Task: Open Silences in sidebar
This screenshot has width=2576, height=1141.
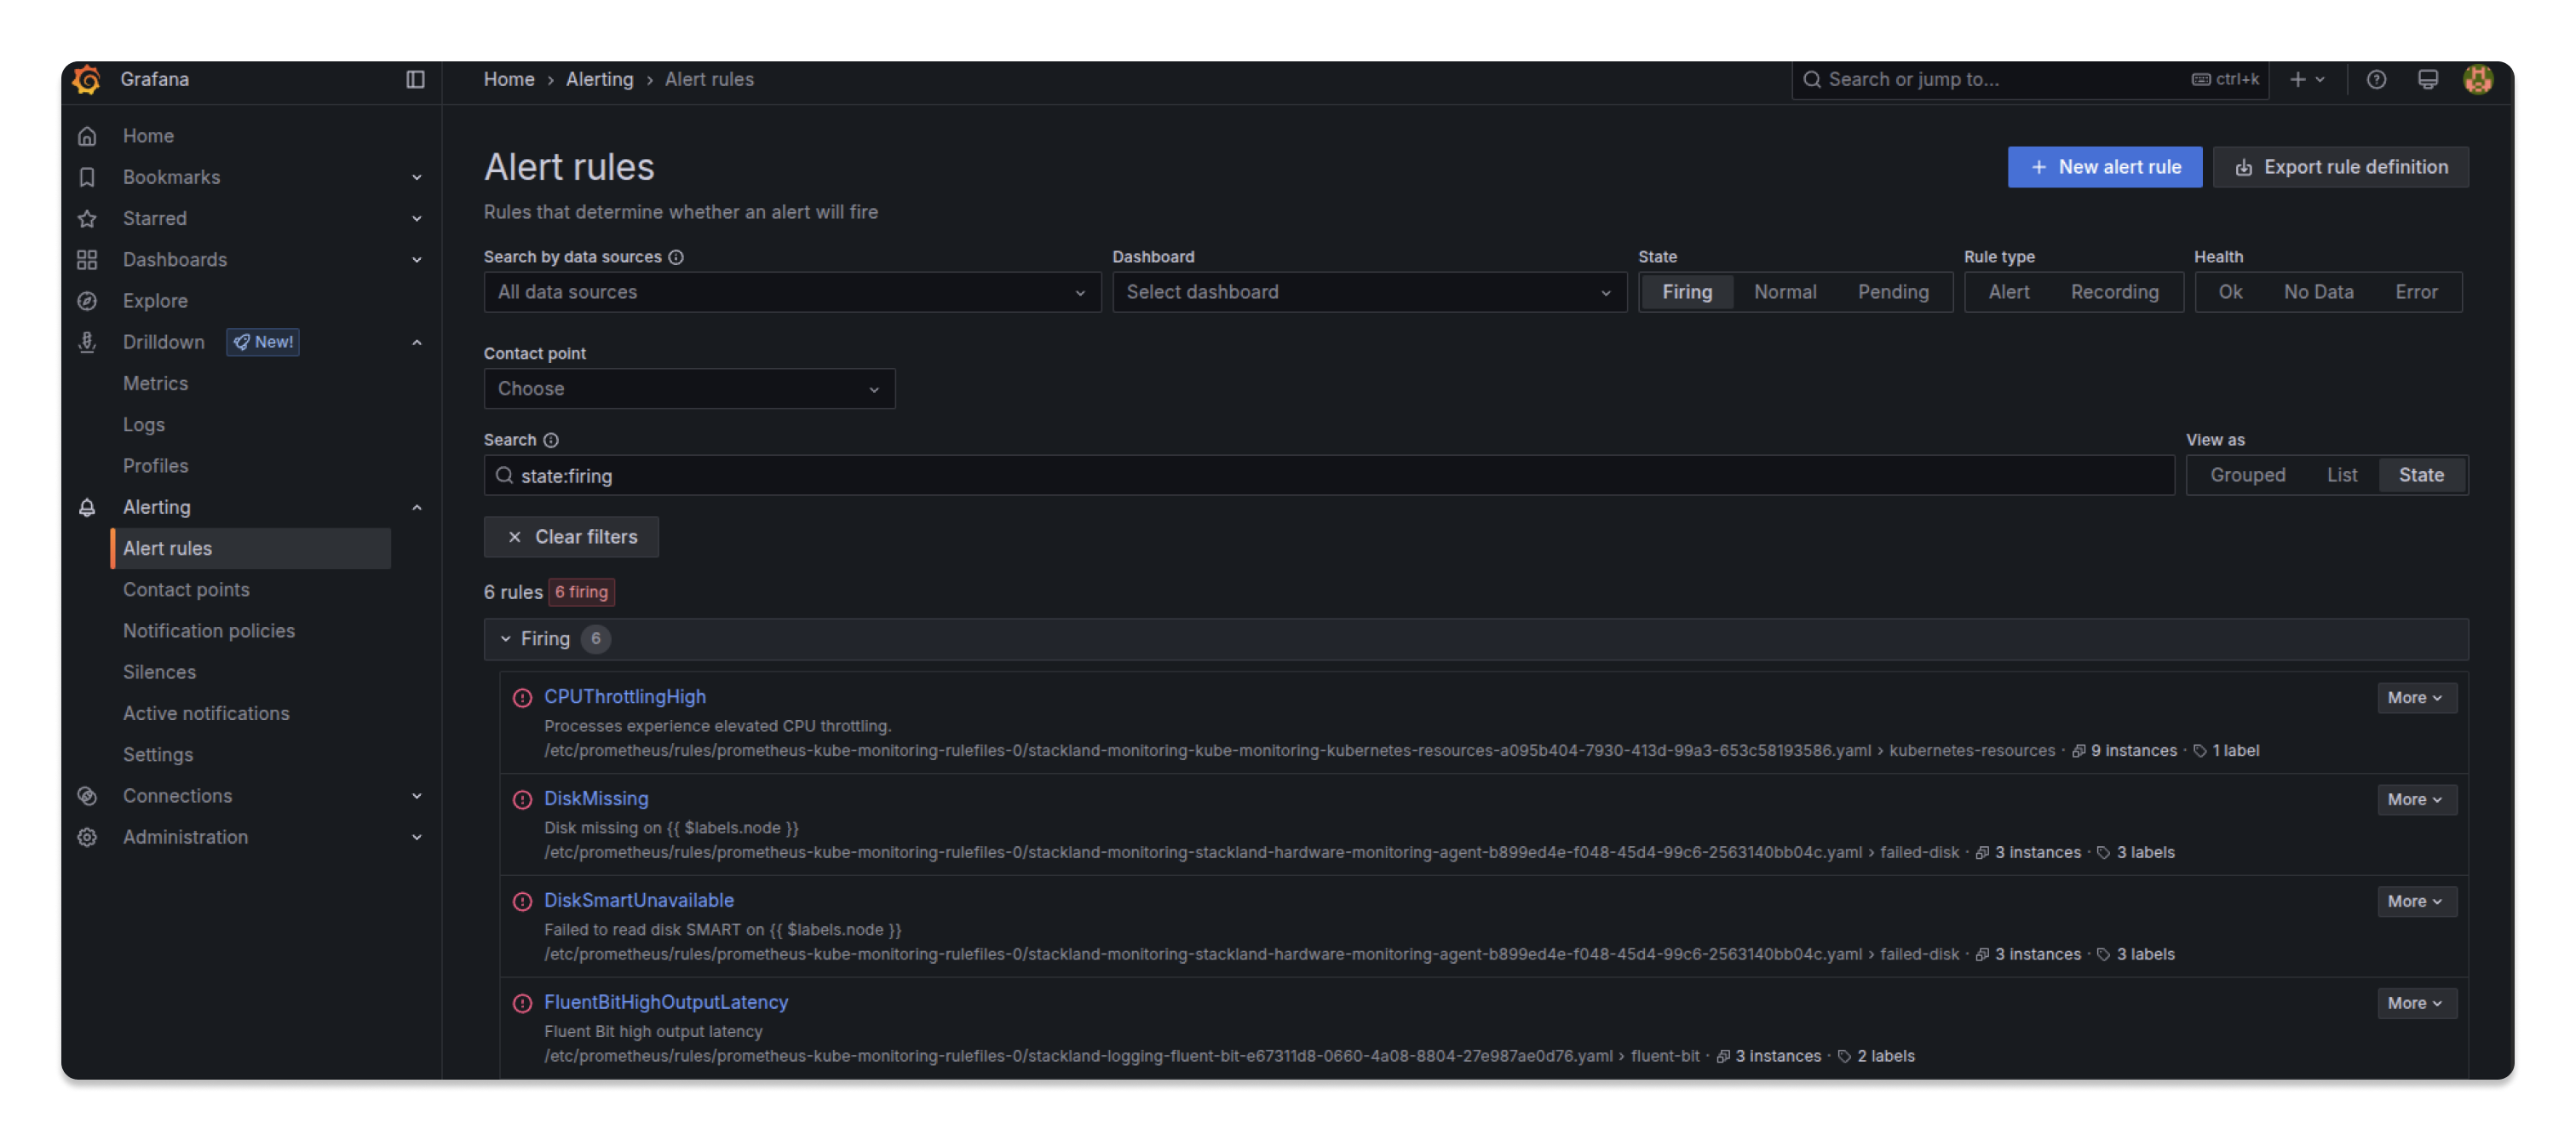Action: click(x=159, y=672)
